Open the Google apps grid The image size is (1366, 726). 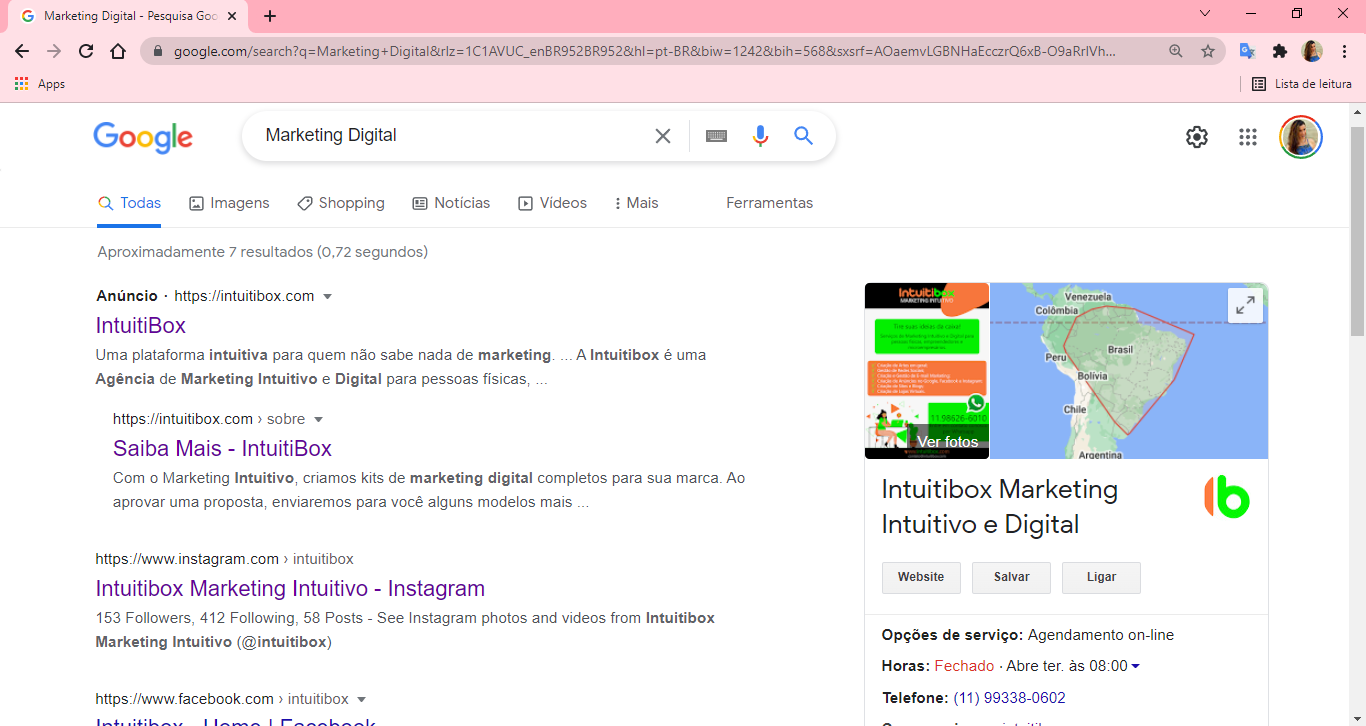coord(1247,137)
